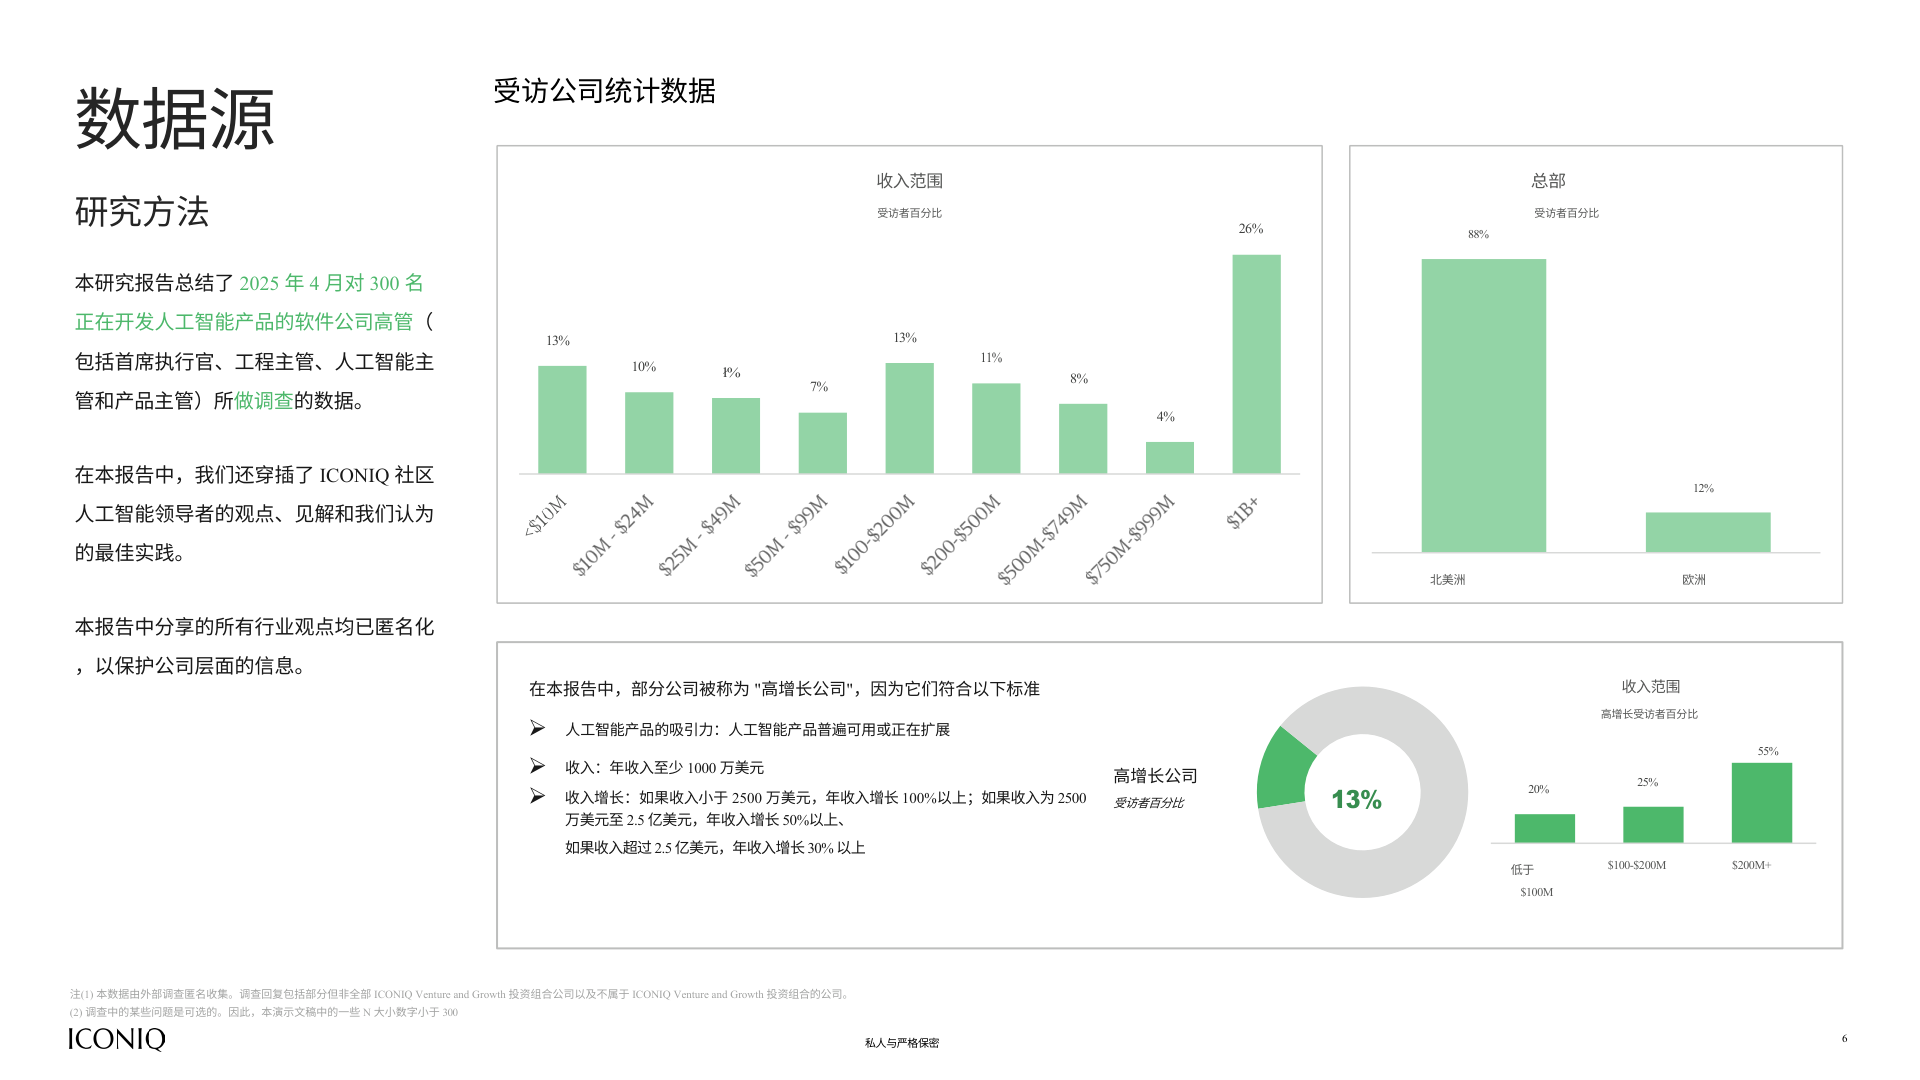This screenshot has width=1920, height=1080.
Task: Click the green text 2025 年 4 月对 300 名
Action: pyautogui.click(x=332, y=283)
